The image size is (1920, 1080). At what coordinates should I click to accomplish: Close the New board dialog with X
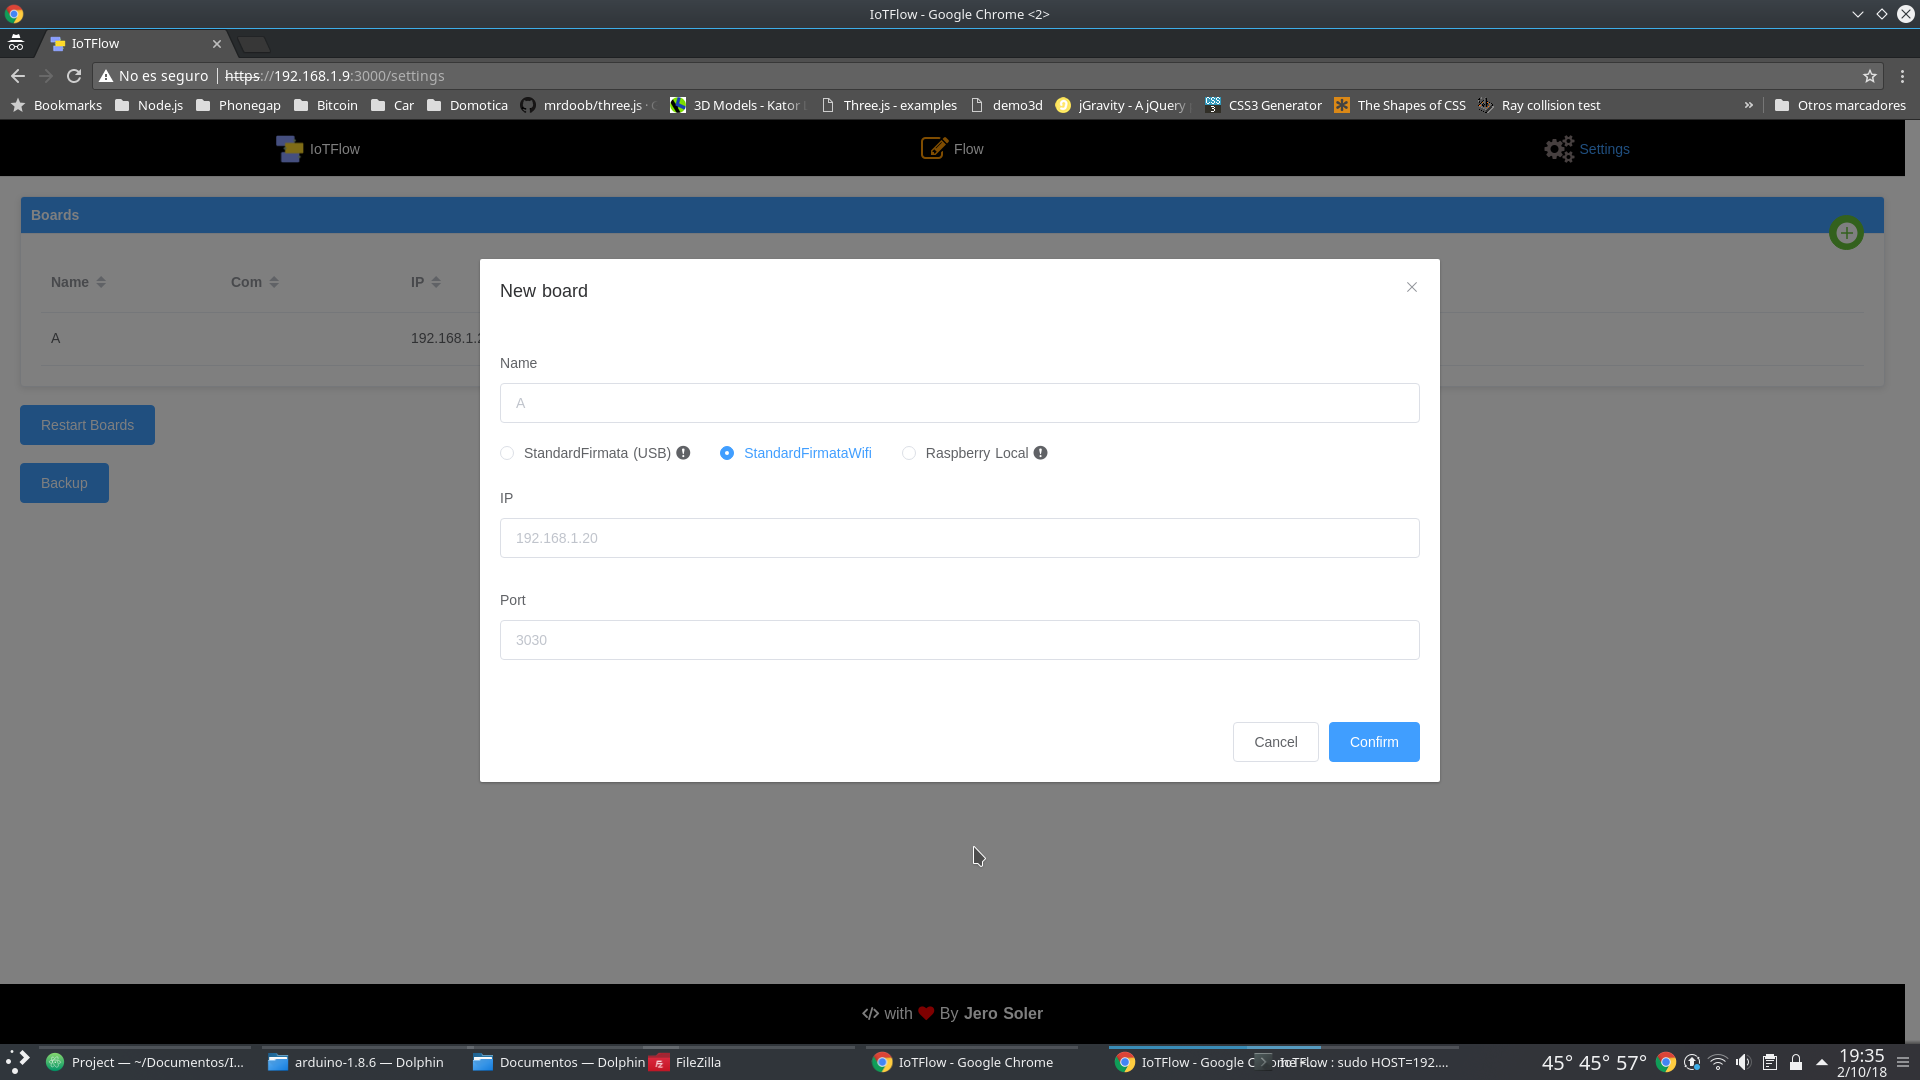tap(1411, 287)
